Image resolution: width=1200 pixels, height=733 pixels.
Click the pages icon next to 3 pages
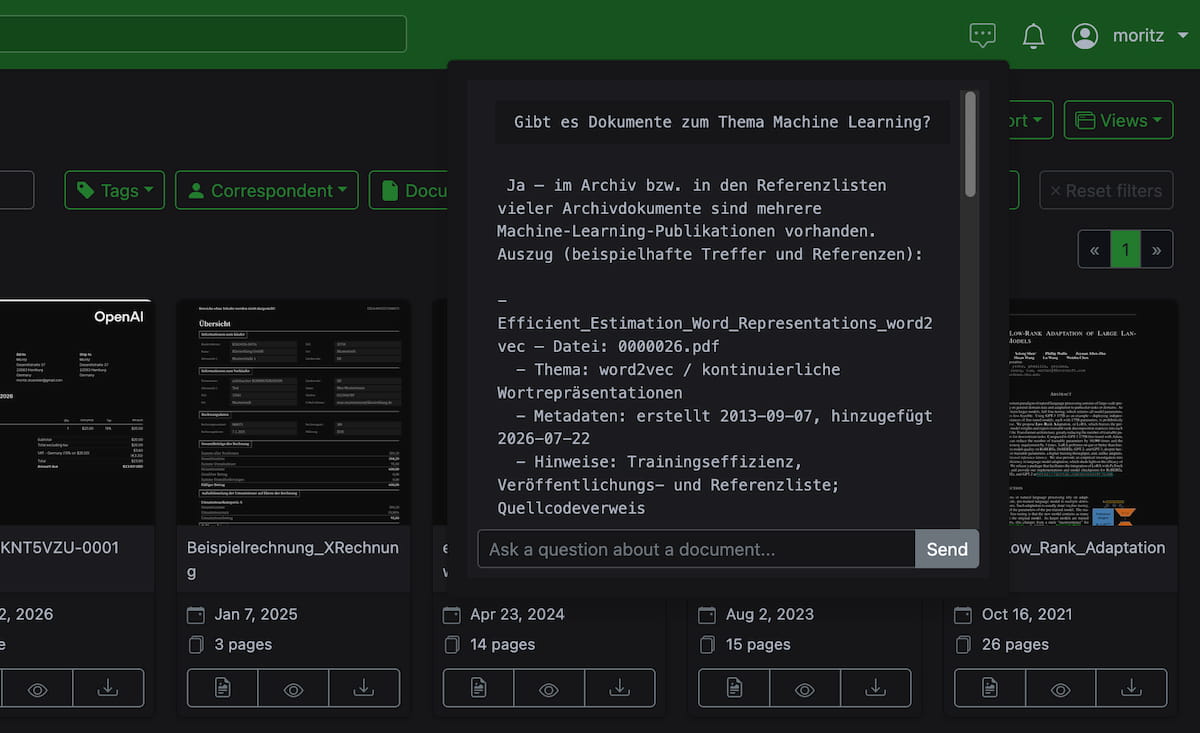coord(196,644)
